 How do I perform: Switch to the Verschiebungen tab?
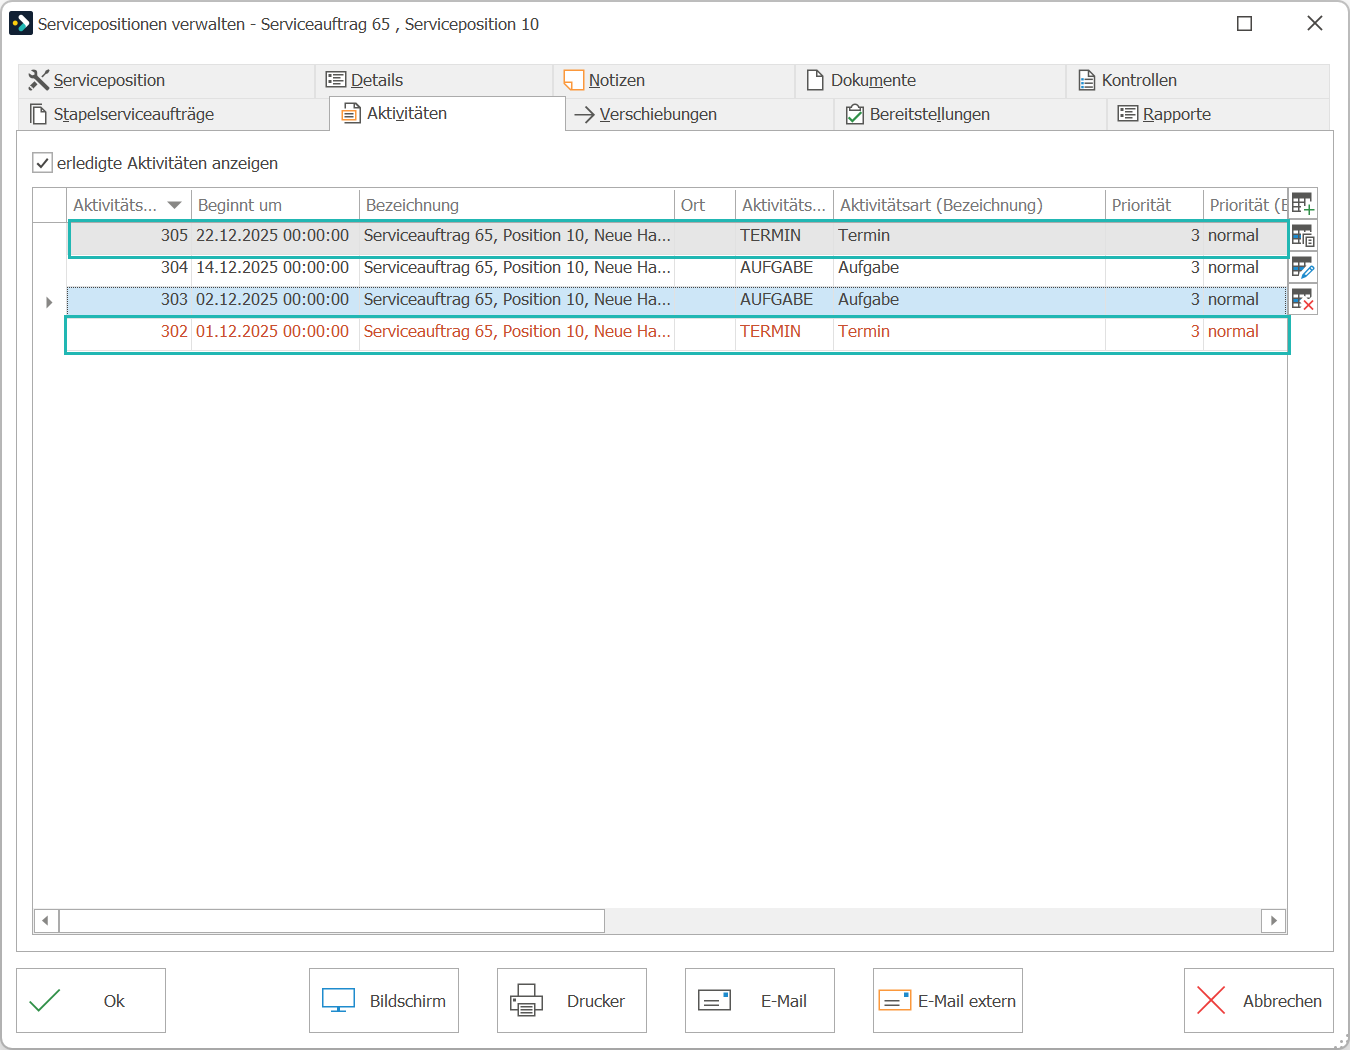pyautogui.click(x=700, y=114)
